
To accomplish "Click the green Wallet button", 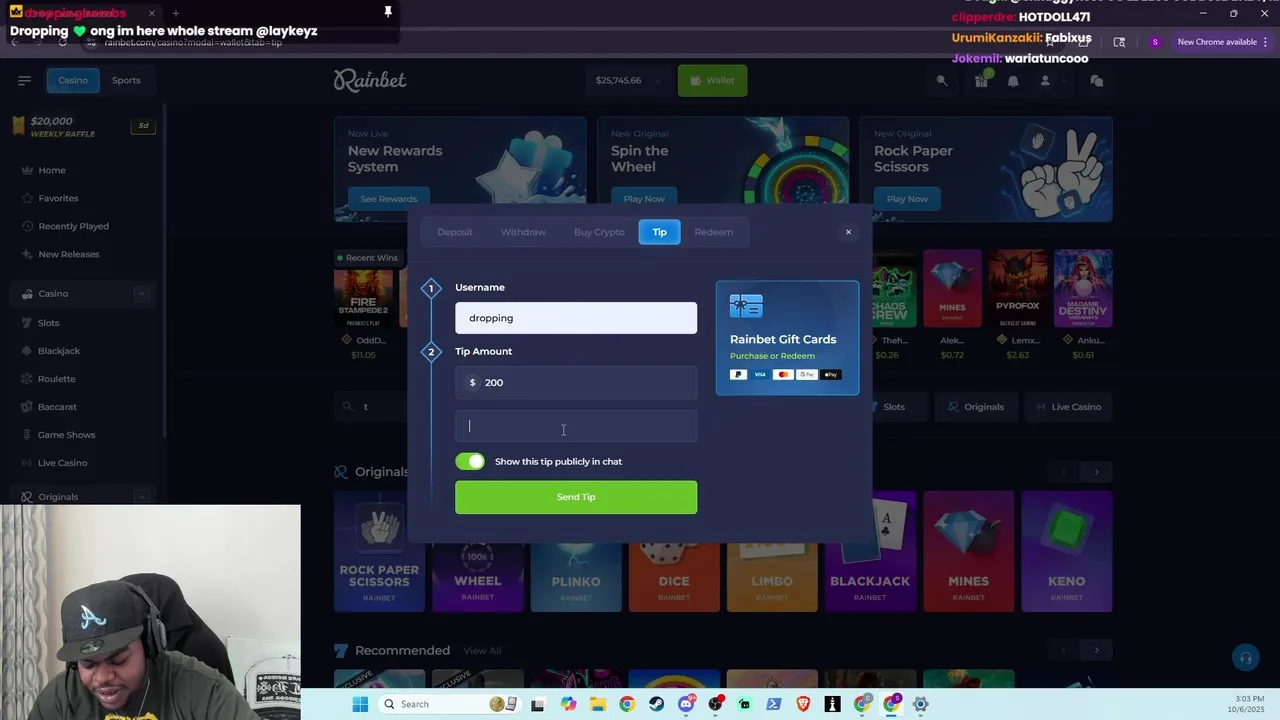I will coord(712,80).
